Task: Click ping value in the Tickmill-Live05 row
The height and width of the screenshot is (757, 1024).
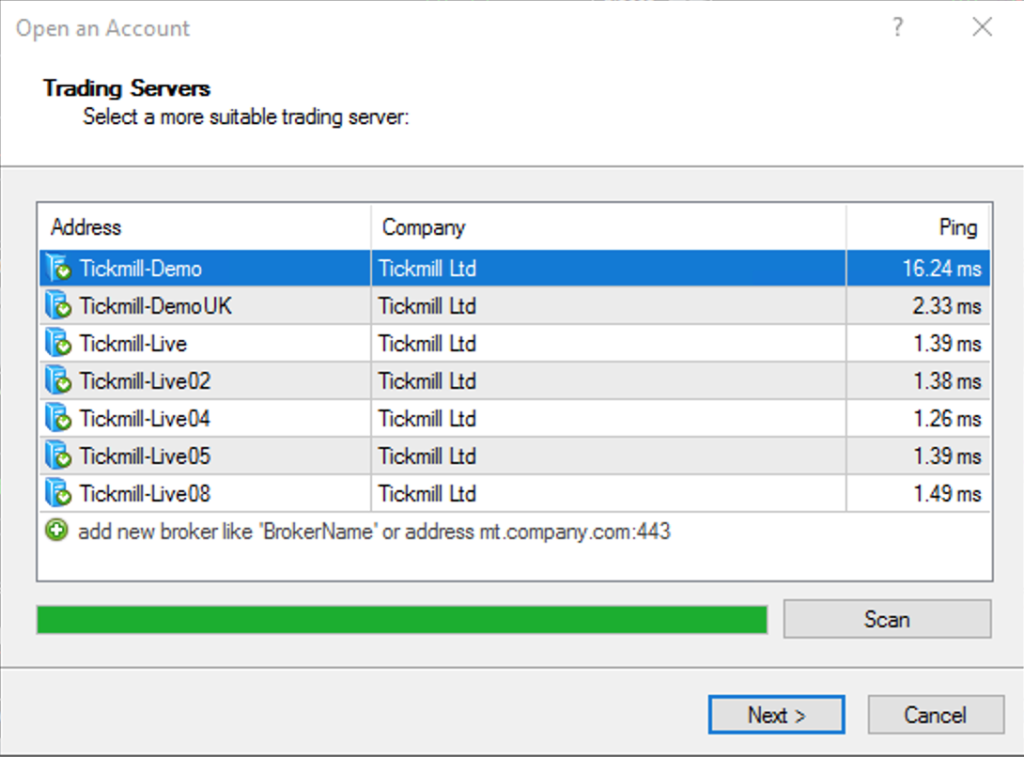Action: [947, 456]
